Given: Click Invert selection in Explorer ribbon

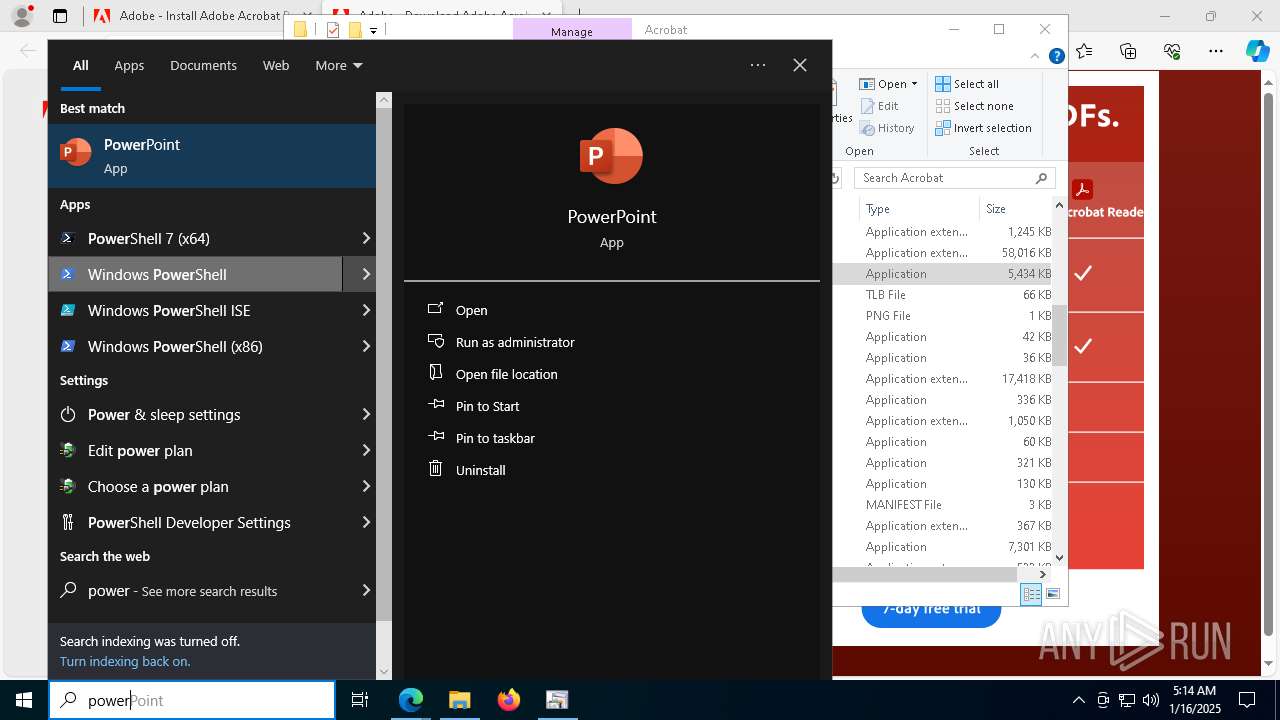Looking at the screenshot, I should tap(984, 128).
